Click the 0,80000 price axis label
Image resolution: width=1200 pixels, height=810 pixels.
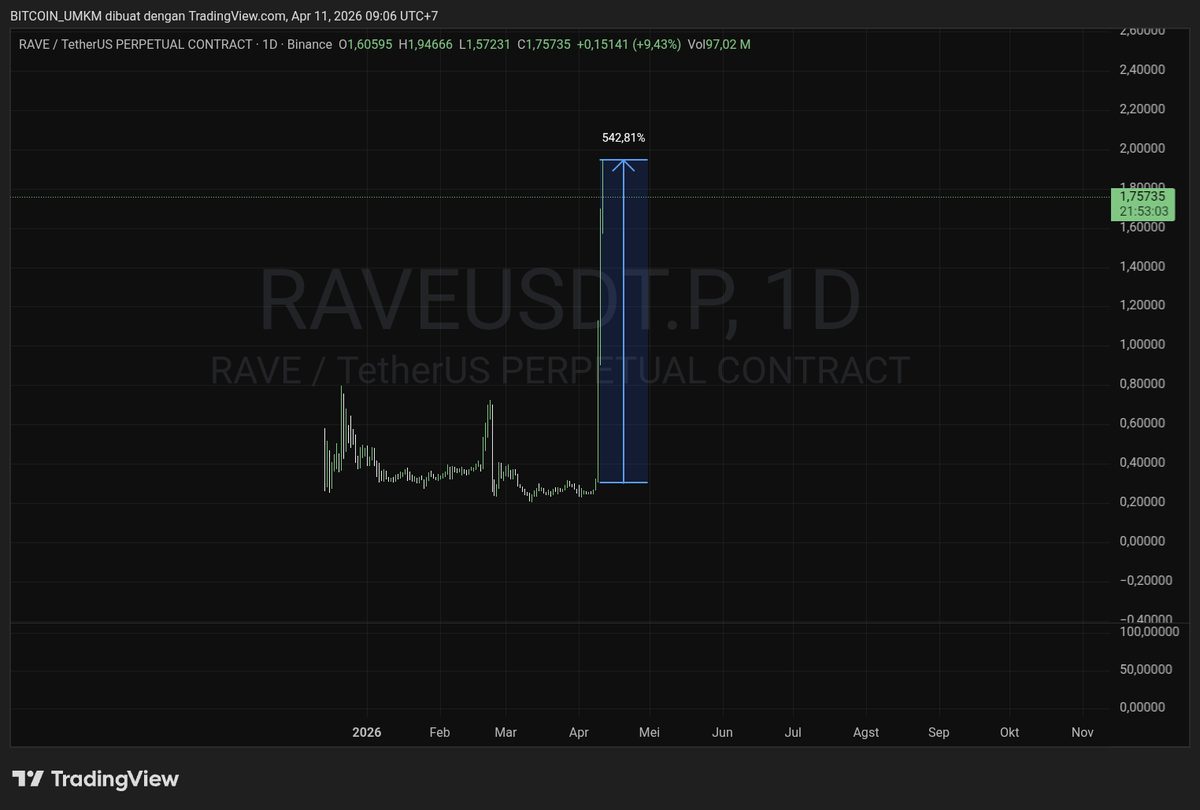(x=1142, y=384)
